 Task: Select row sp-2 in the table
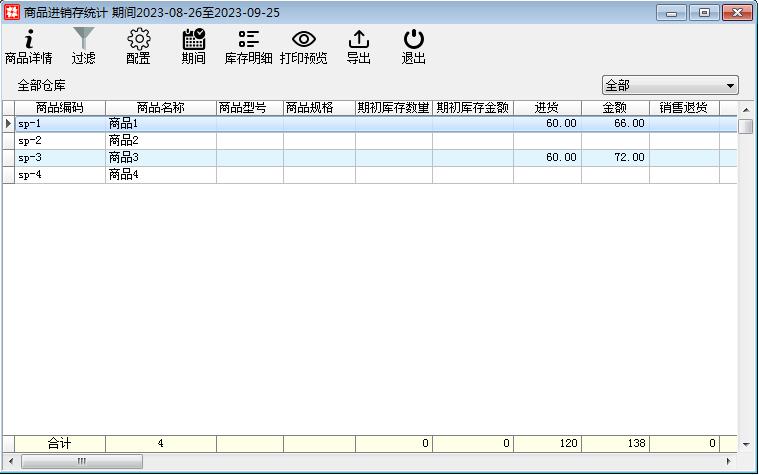pos(60,141)
